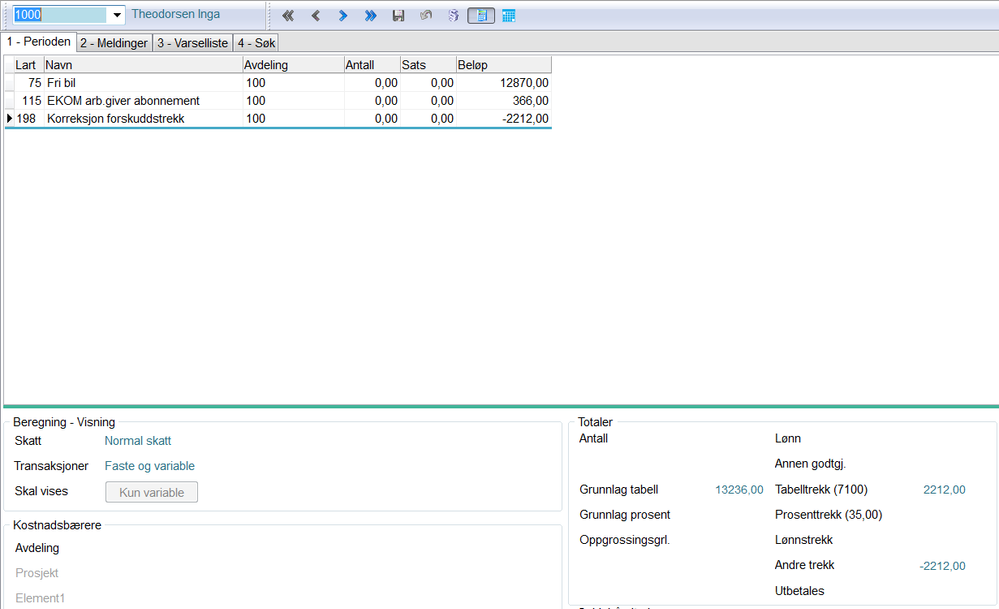The width and height of the screenshot is (999, 609).
Task: Switch to the 2 - Meldinger tab
Action: pos(114,43)
